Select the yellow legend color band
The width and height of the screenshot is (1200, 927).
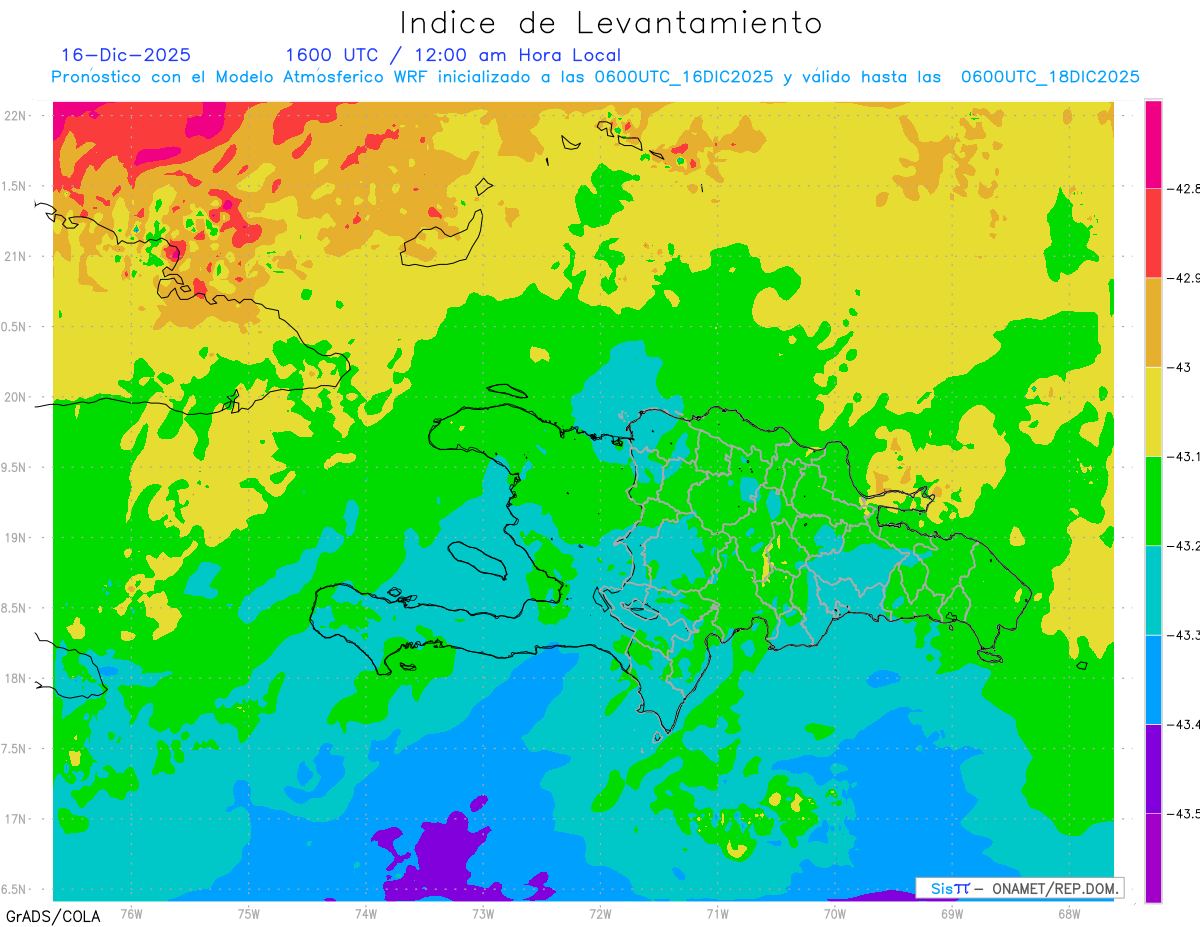(1153, 411)
